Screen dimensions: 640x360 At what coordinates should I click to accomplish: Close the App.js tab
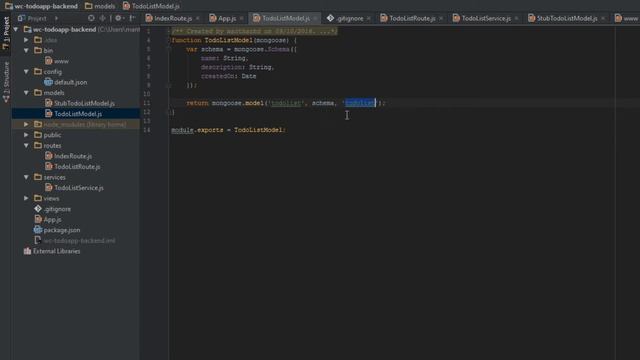[x=242, y=18]
